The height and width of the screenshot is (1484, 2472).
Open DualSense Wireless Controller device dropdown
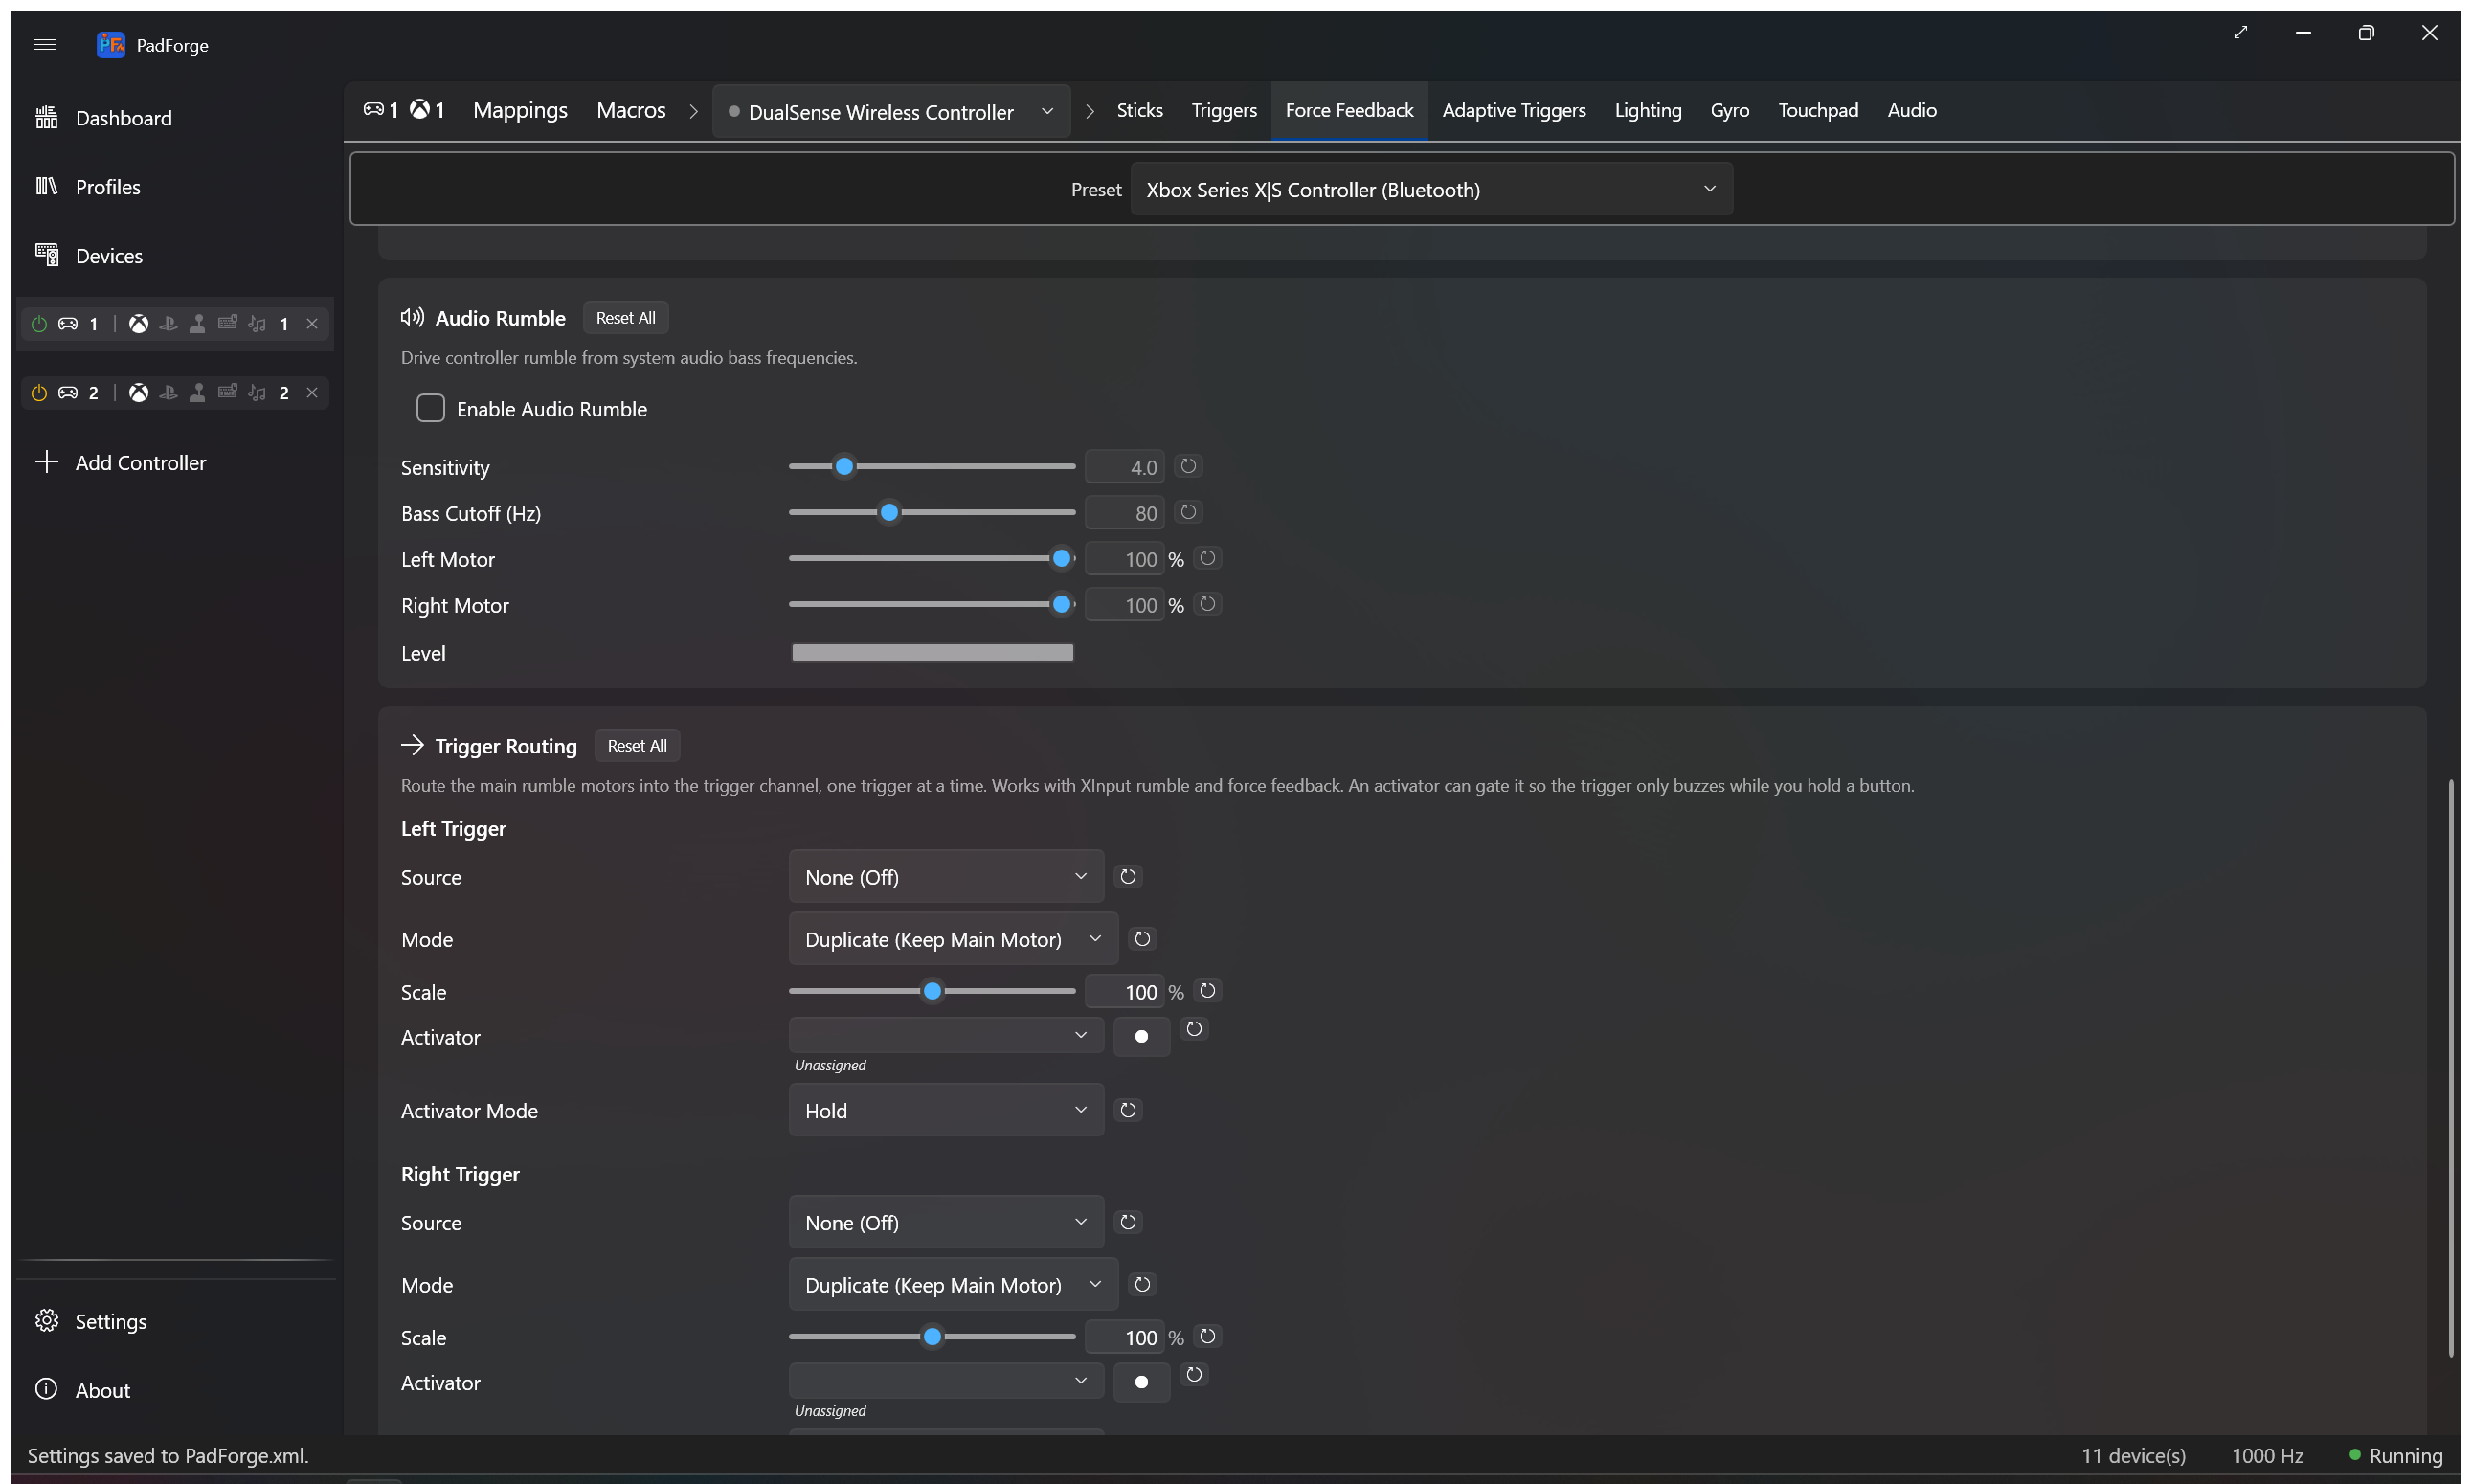[x=890, y=111]
